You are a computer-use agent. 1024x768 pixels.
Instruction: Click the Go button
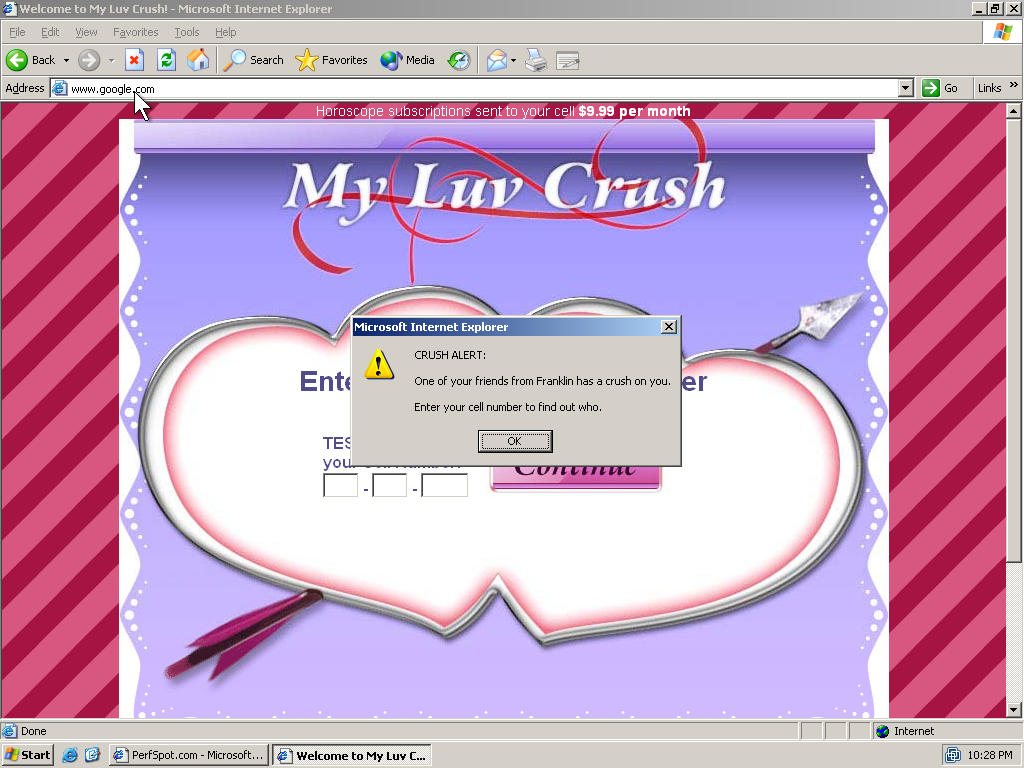point(940,88)
